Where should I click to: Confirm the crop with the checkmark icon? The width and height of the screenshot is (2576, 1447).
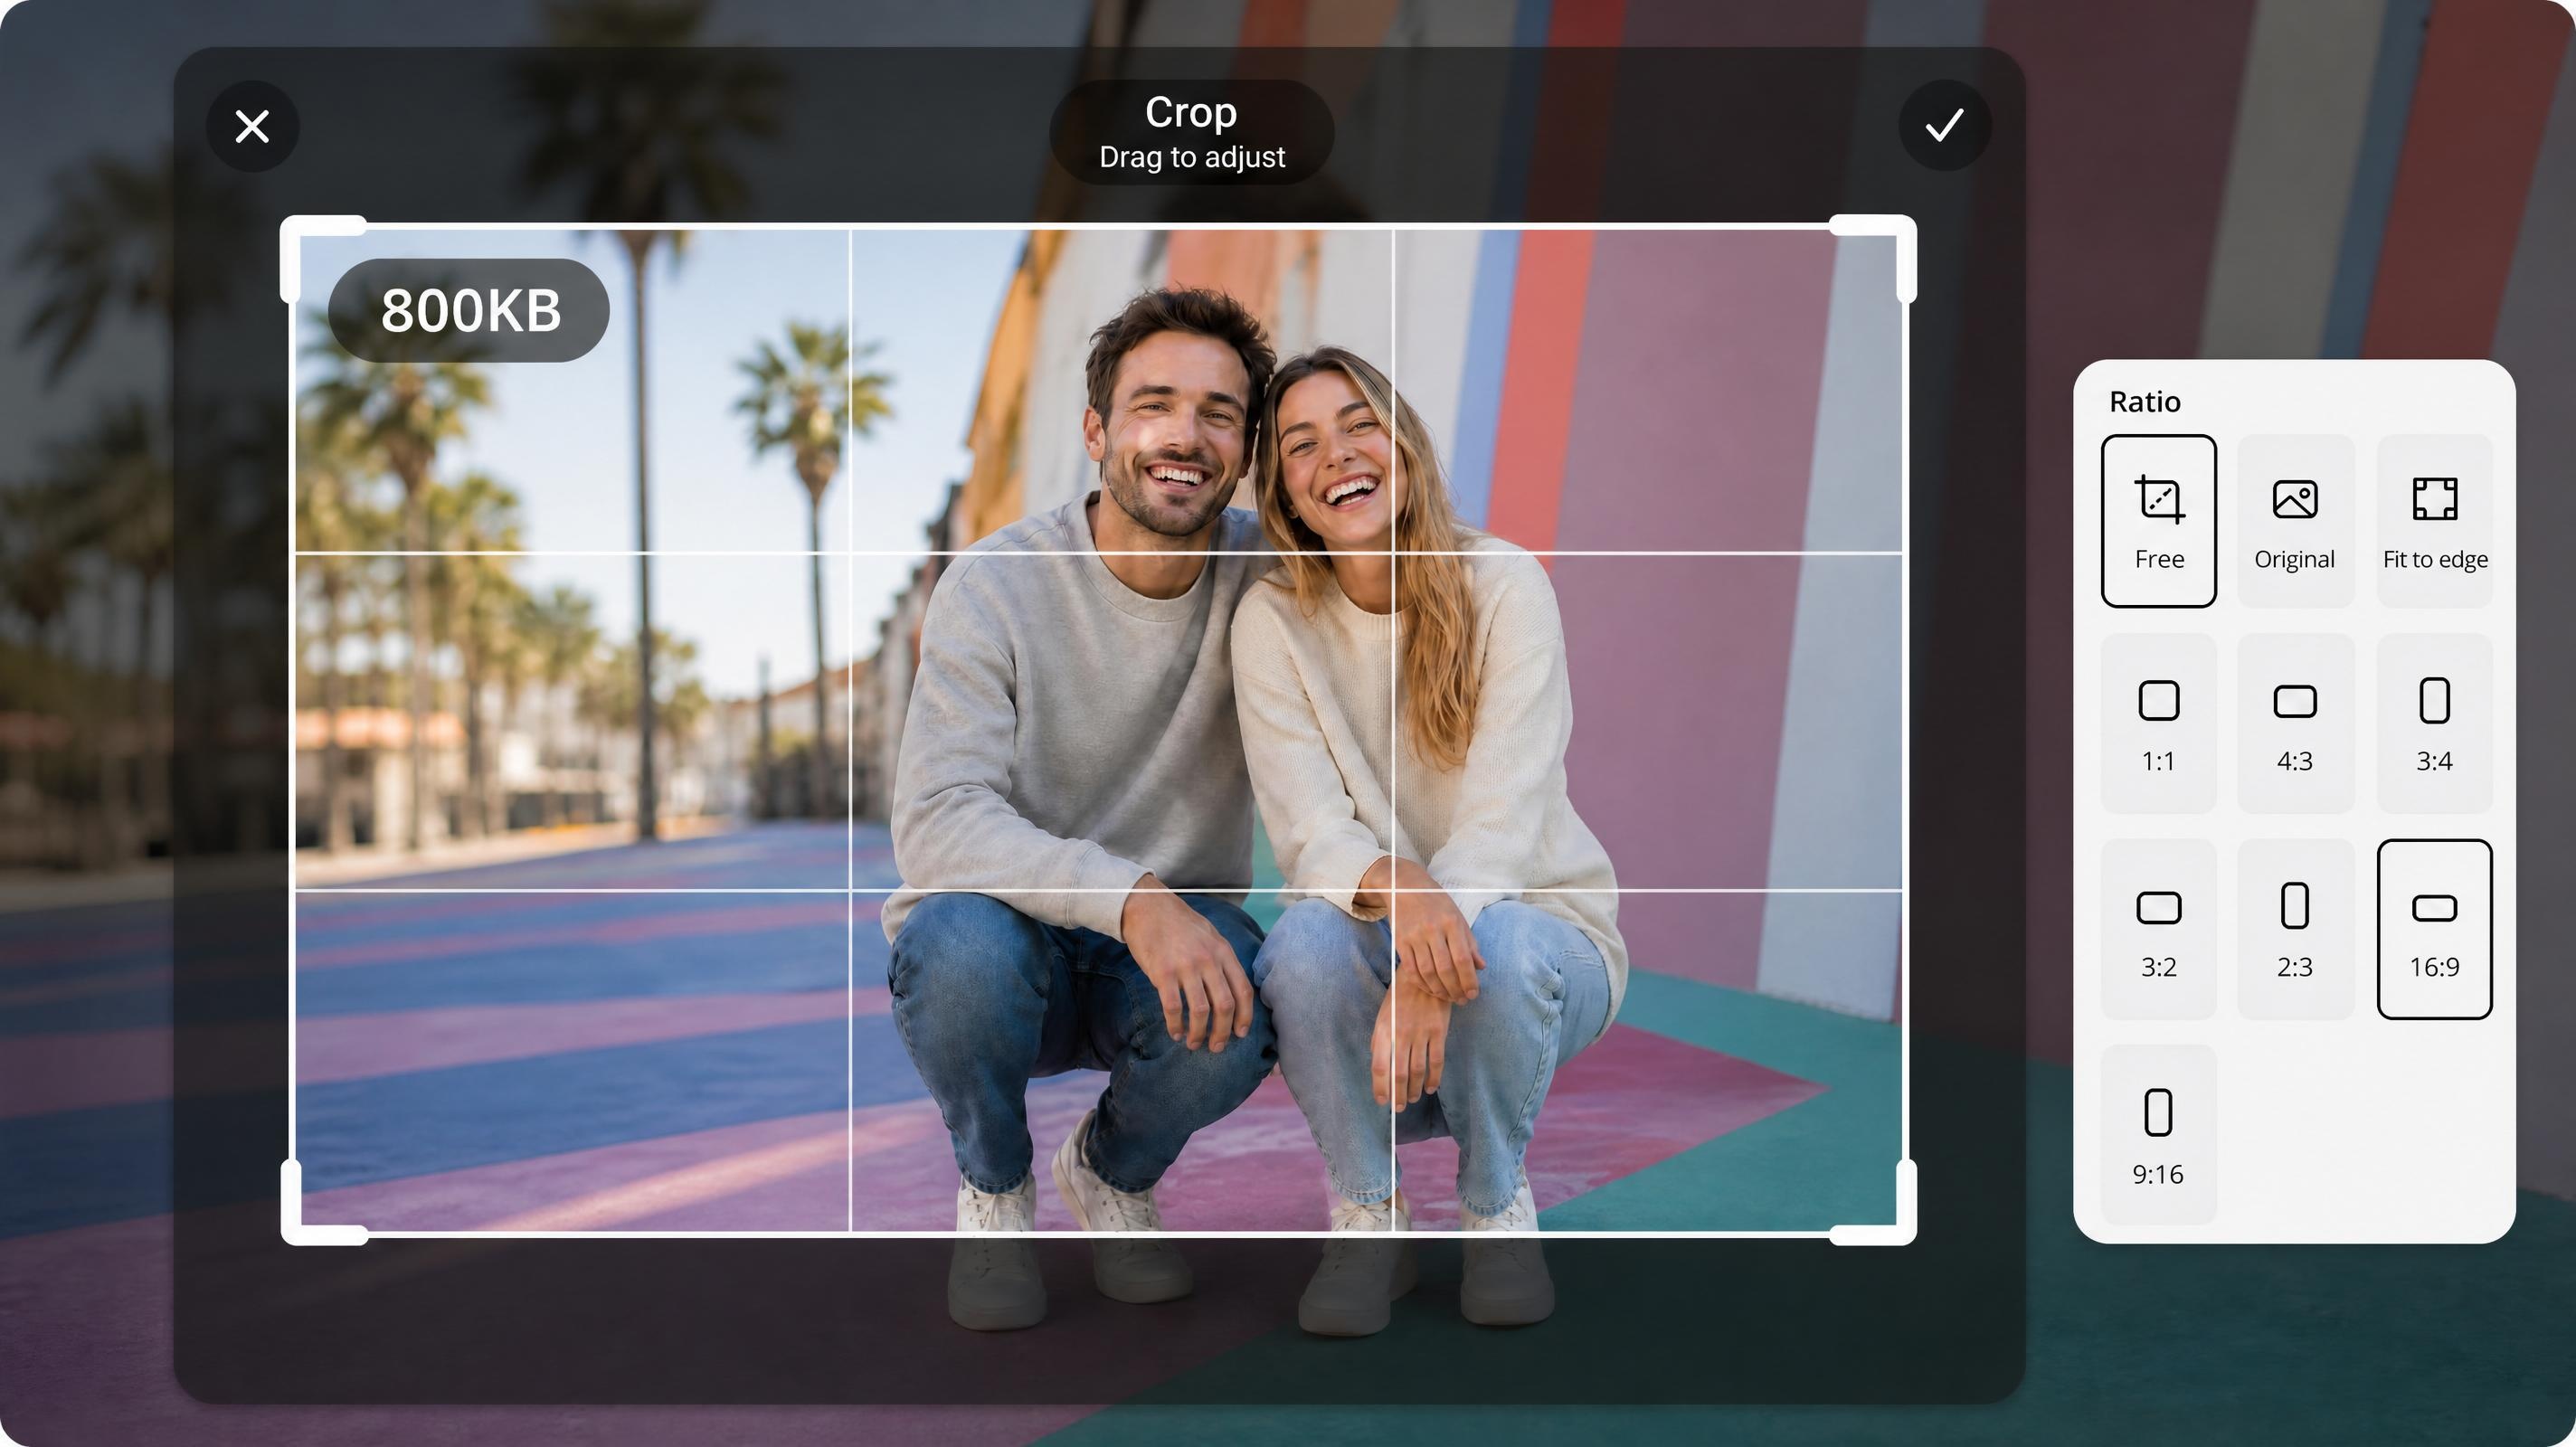point(1944,126)
